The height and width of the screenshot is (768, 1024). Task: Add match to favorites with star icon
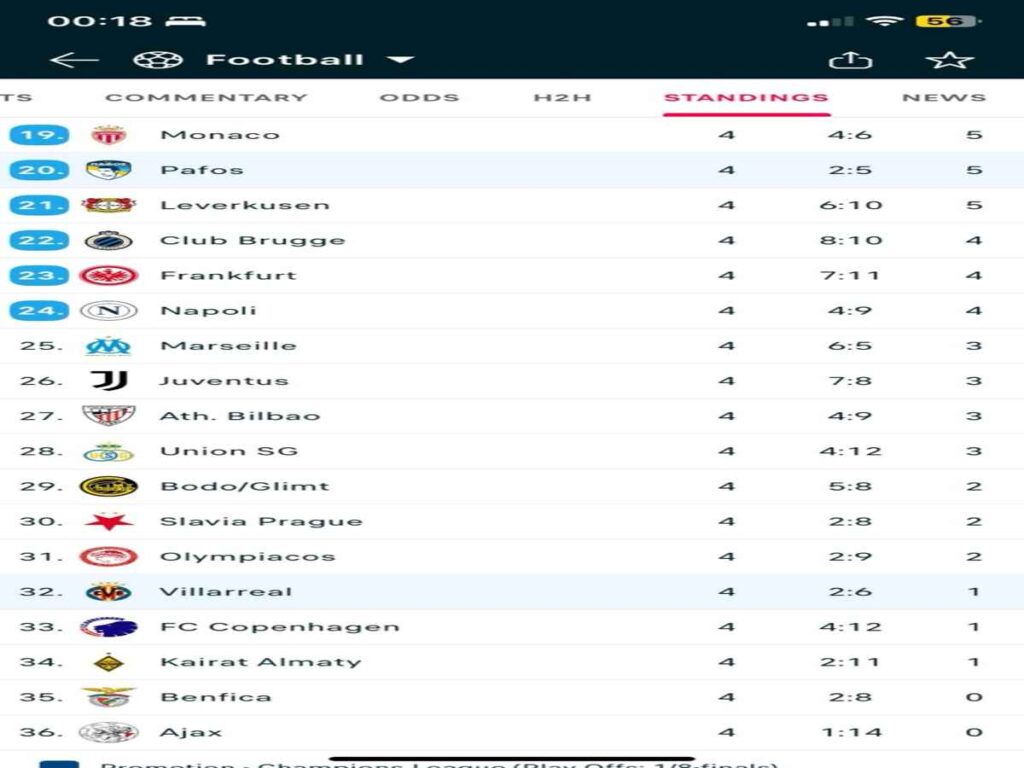[x=949, y=60]
